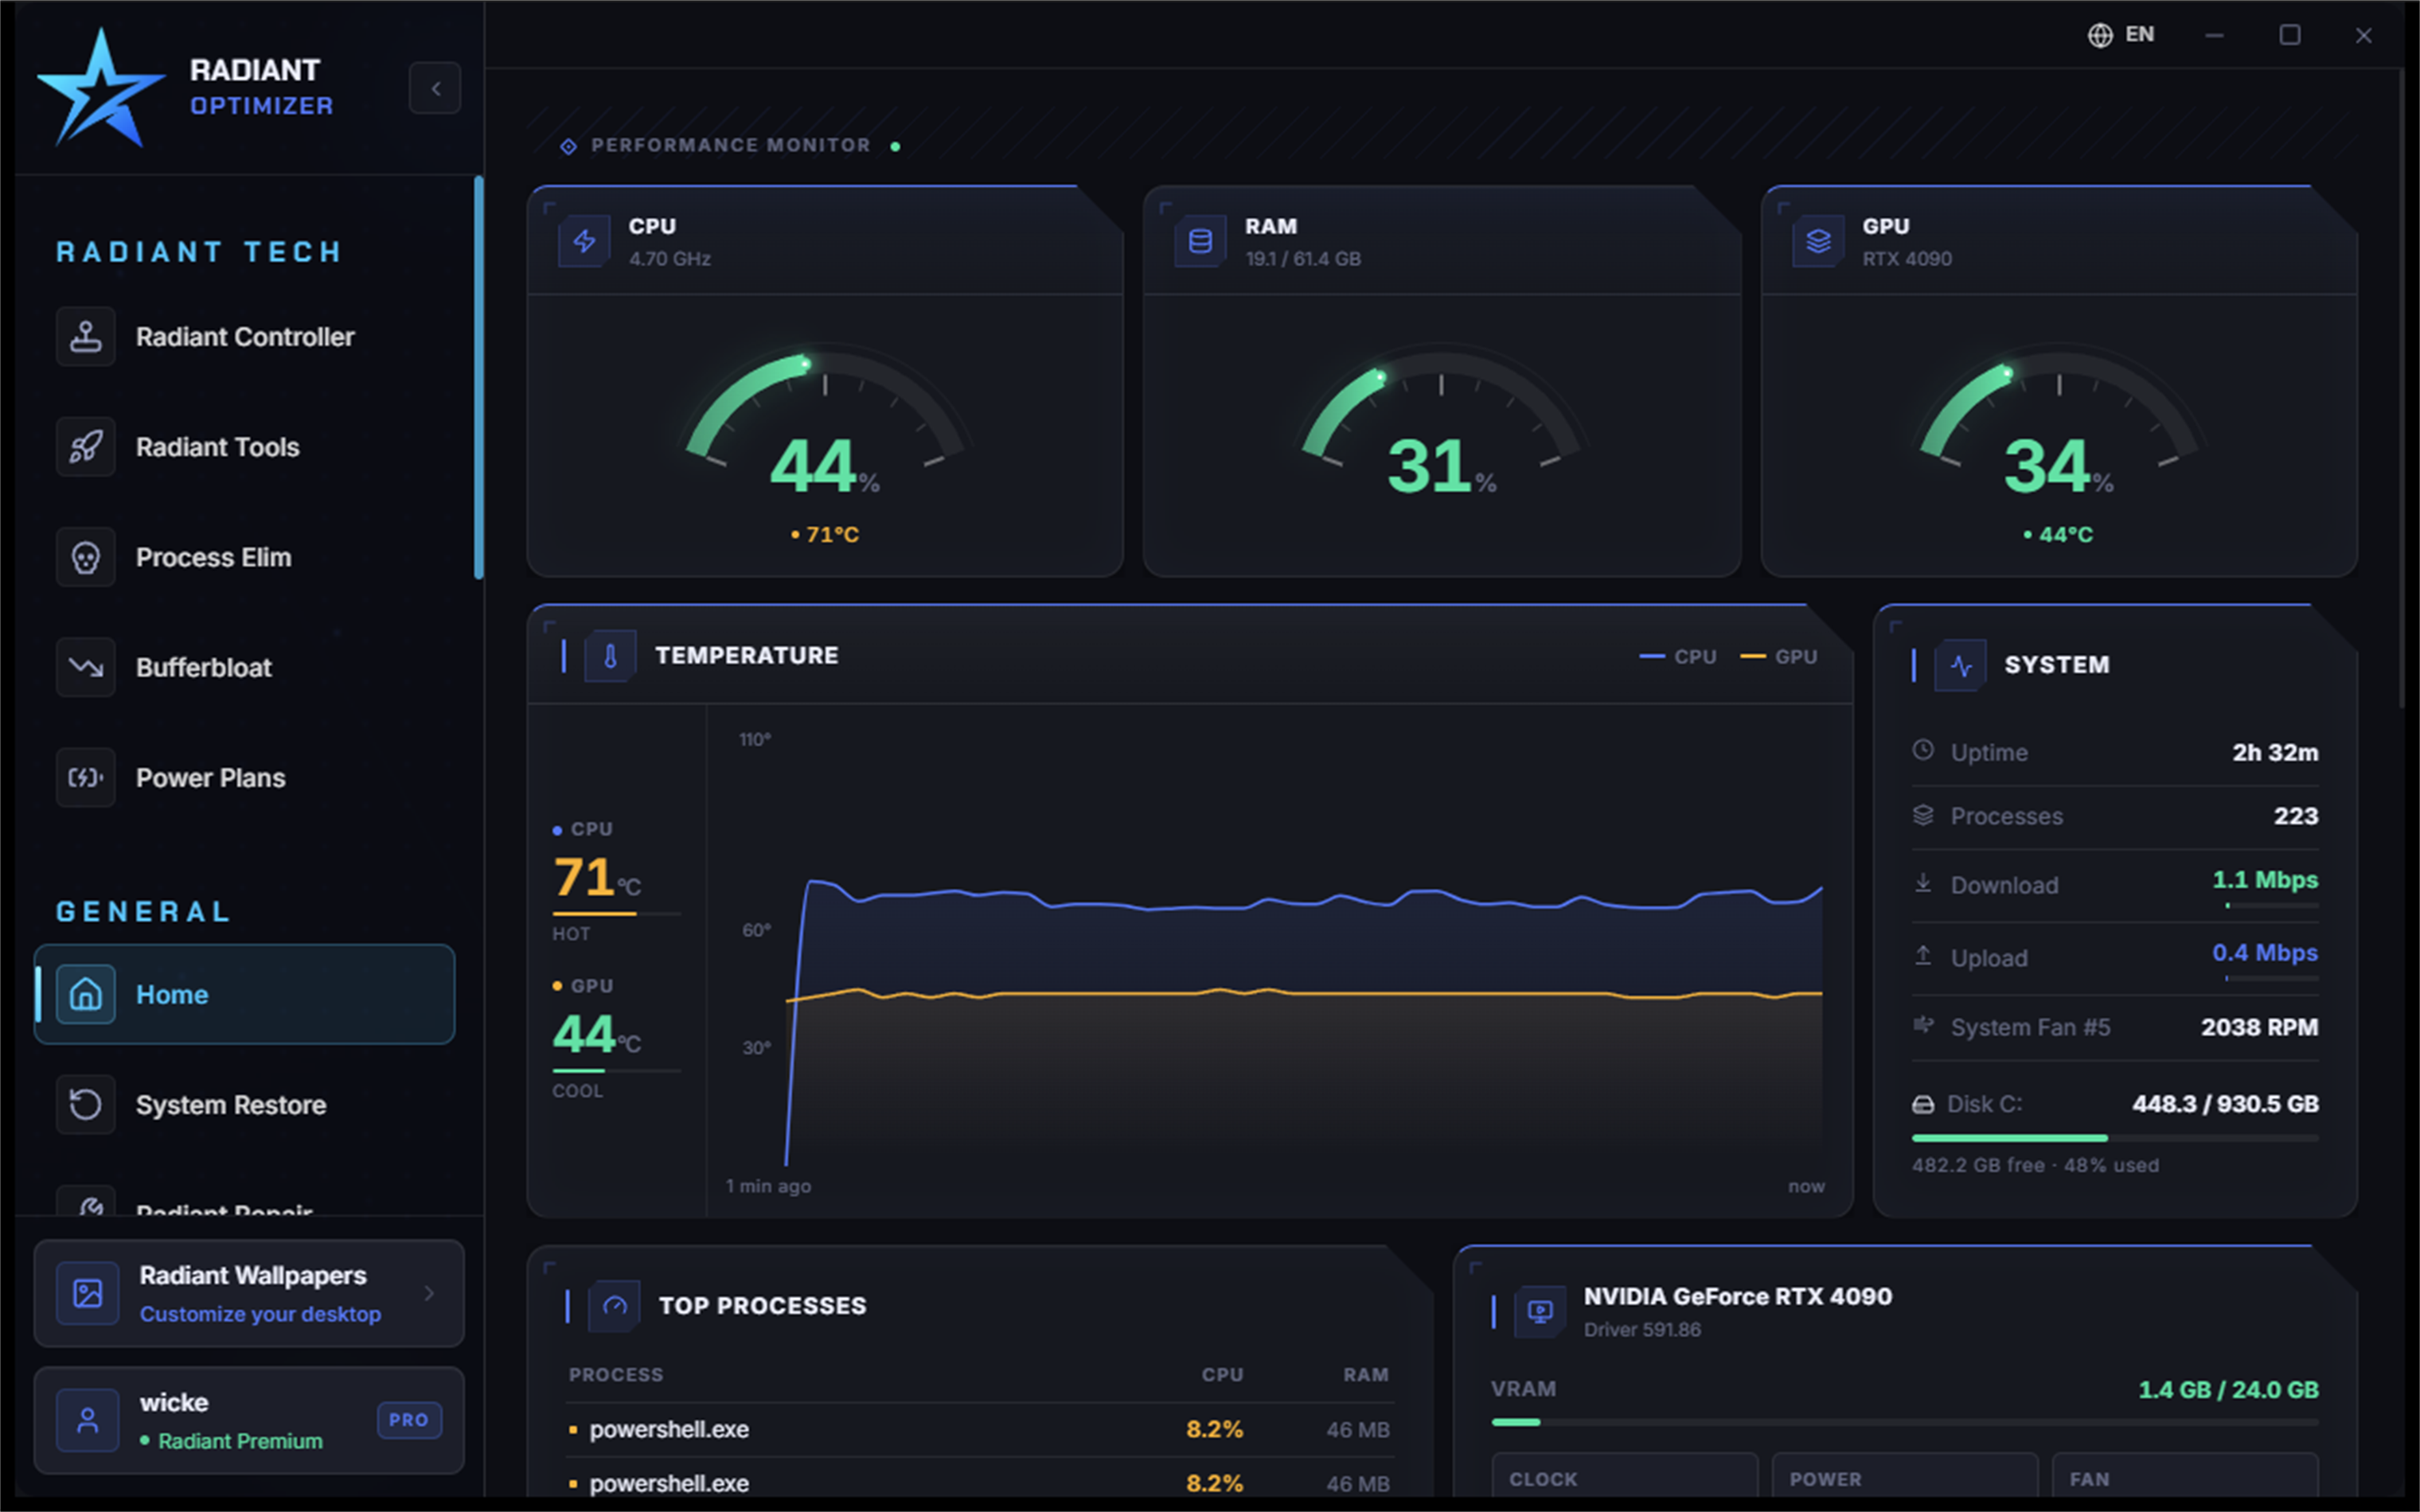Screen dimensions: 2420x1512
Task: Click the wicke user avatar icon
Action: (88, 1420)
